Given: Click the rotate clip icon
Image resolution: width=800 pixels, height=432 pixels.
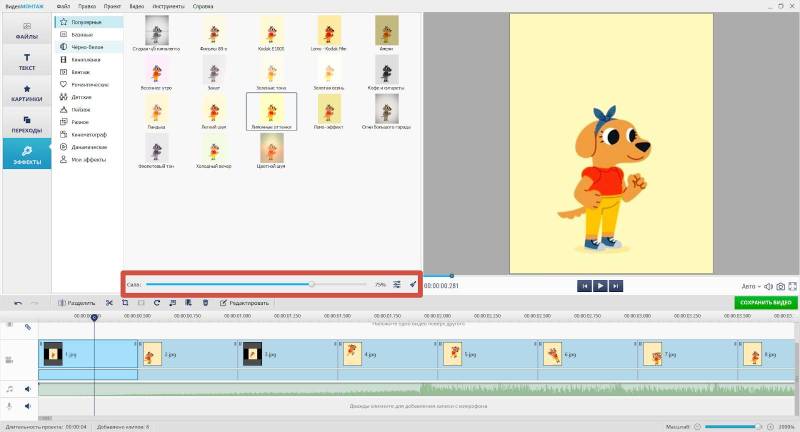Looking at the screenshot, I should 157,303.
